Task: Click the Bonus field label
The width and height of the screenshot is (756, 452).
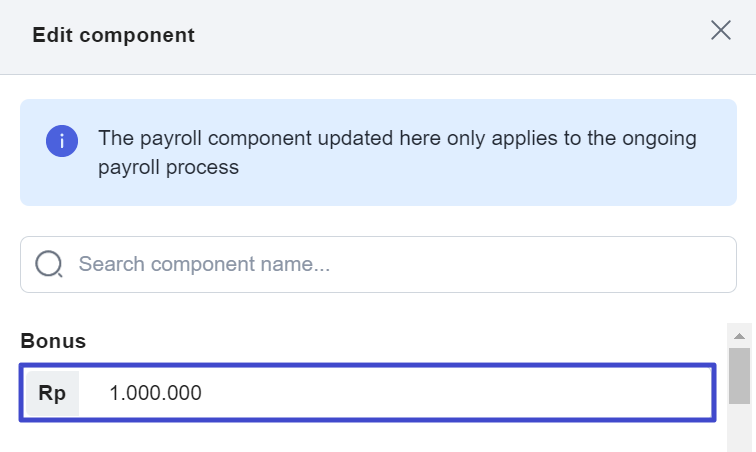Action: pos(53,341)
